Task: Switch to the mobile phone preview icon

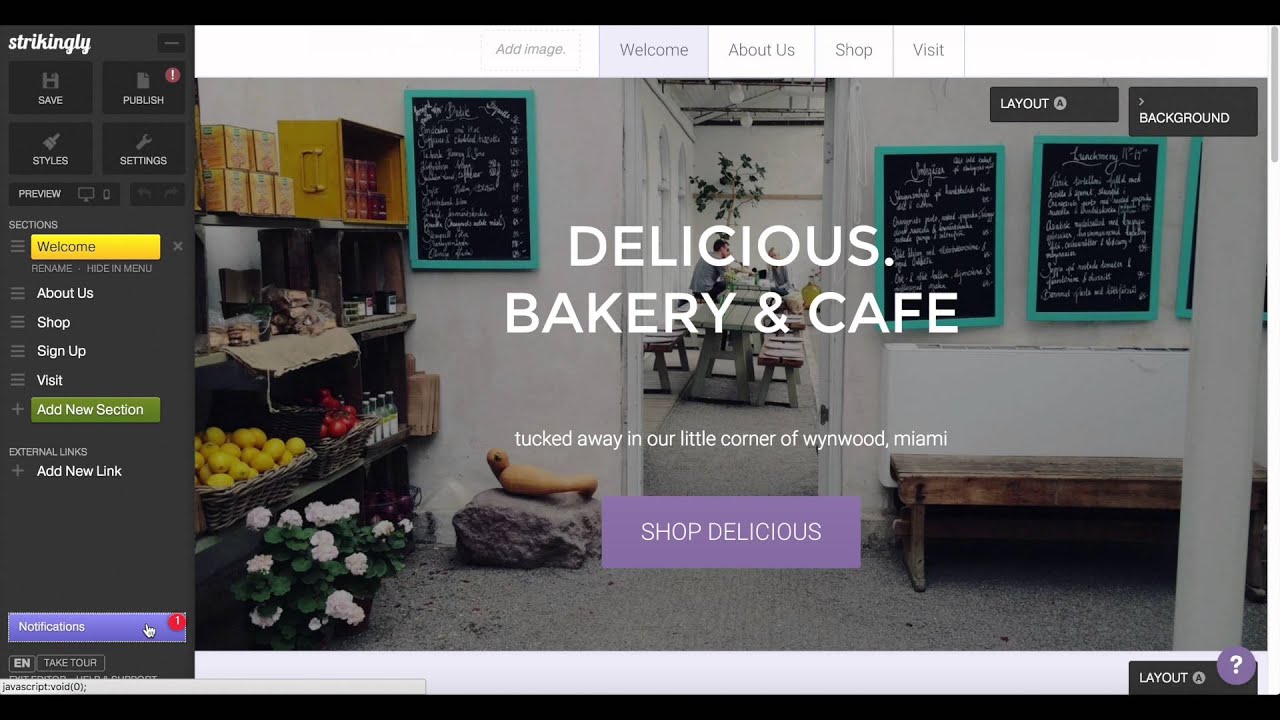Action: tap(107, 194)
